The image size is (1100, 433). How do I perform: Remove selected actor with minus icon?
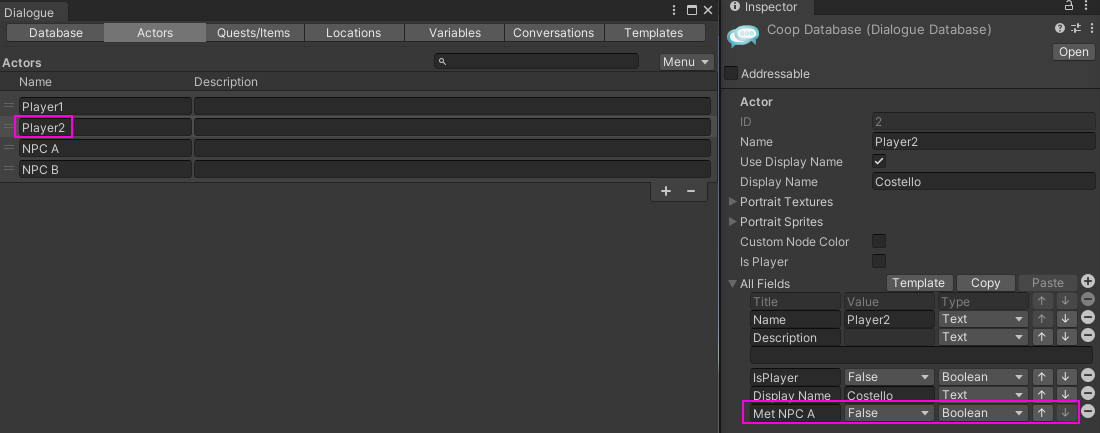point(690,191)
